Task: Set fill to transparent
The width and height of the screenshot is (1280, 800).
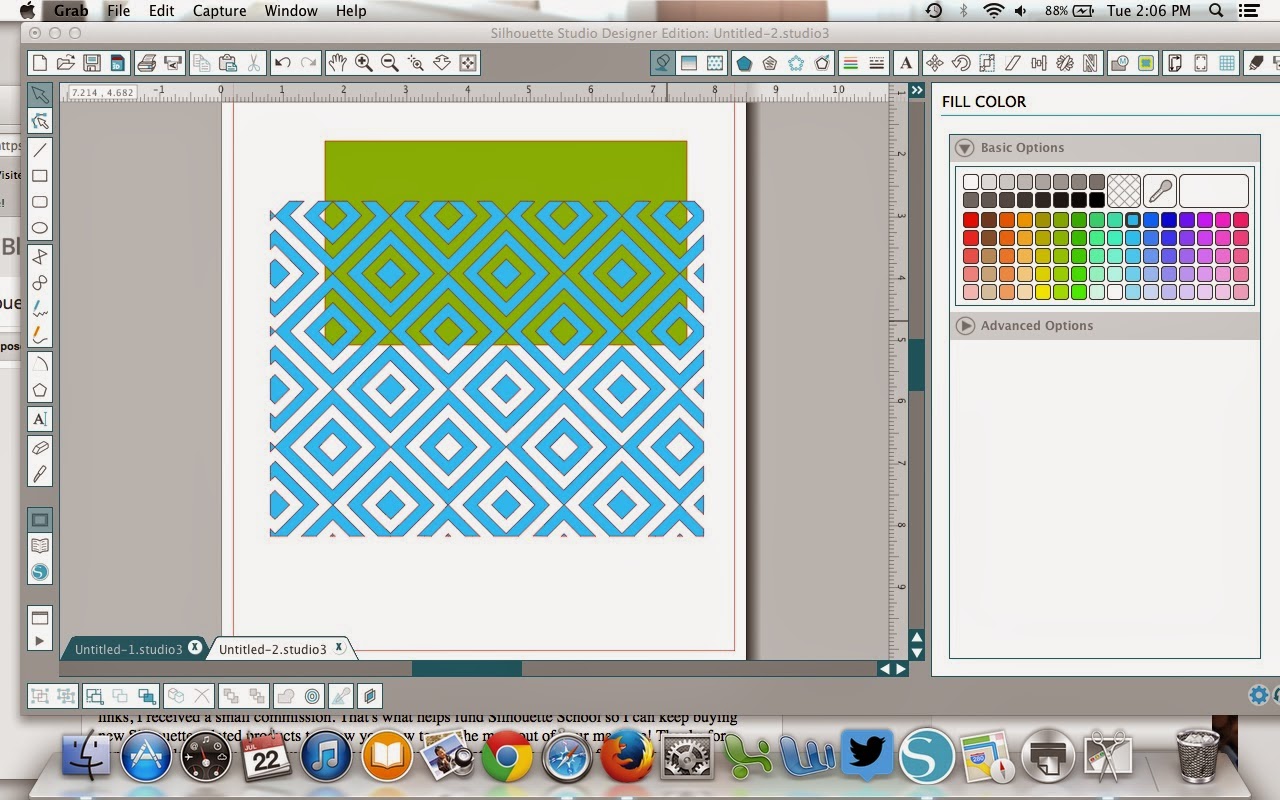Action: (x=1124, y=190)
